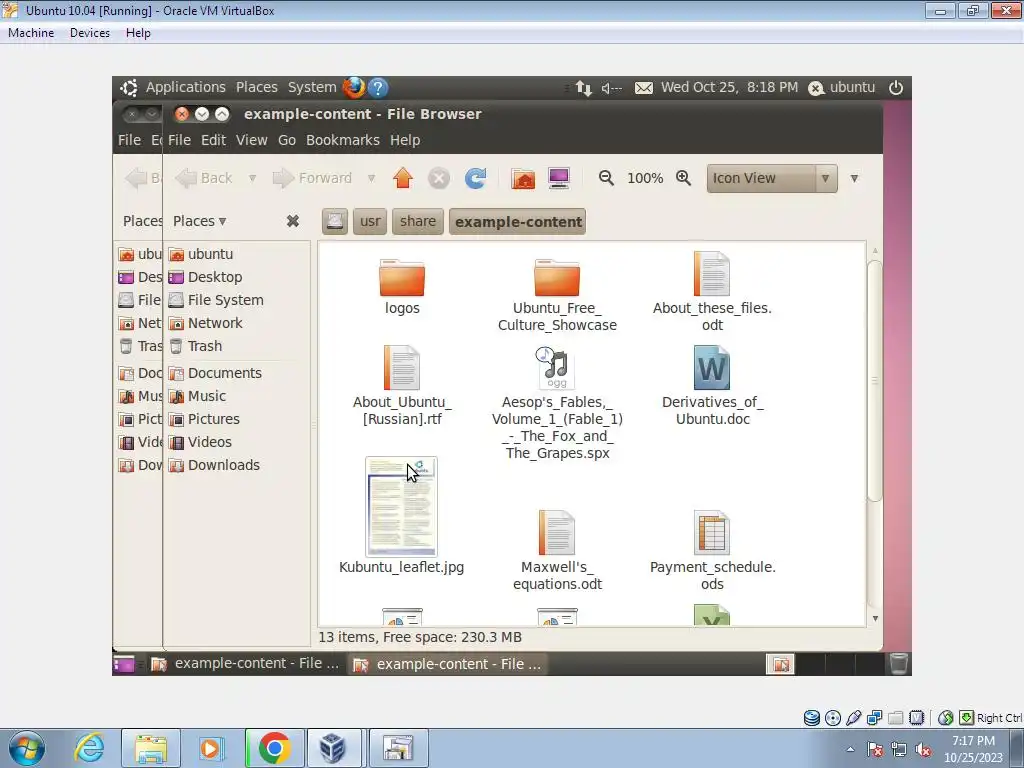Open Ubuntu Applications menu
This screenshot has width=1024, height=768.
coord(185,88)
